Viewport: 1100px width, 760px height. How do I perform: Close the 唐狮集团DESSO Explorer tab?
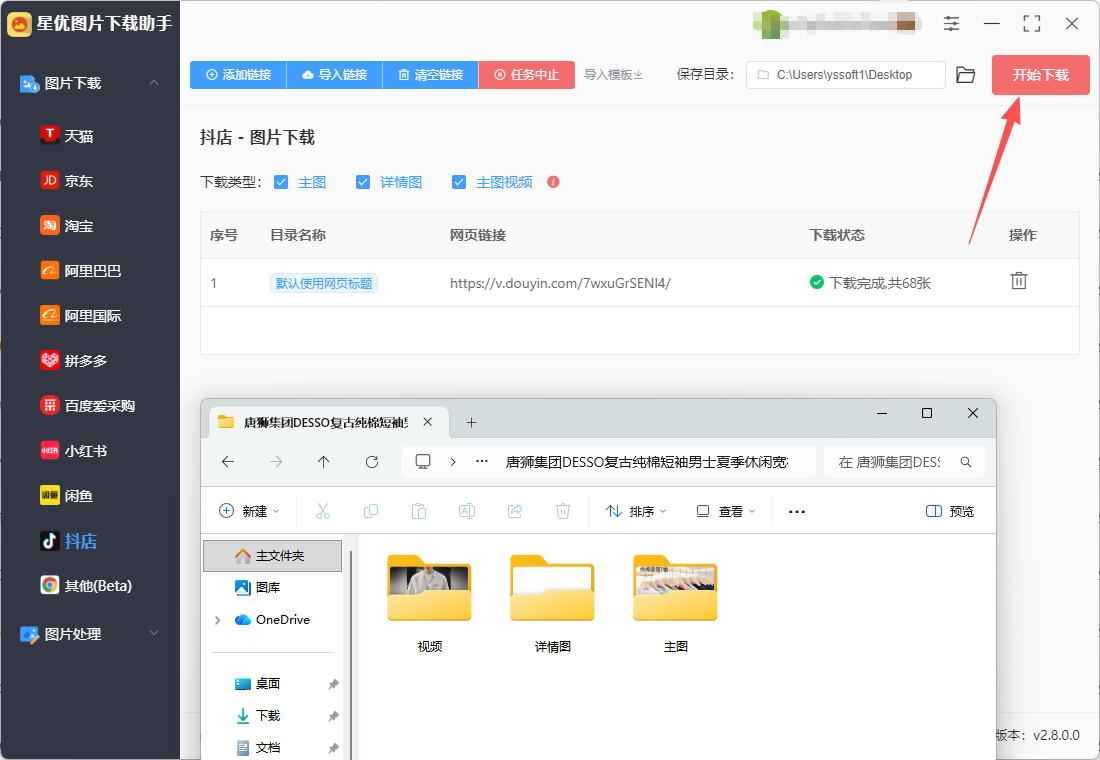click(x=427, y=422)
